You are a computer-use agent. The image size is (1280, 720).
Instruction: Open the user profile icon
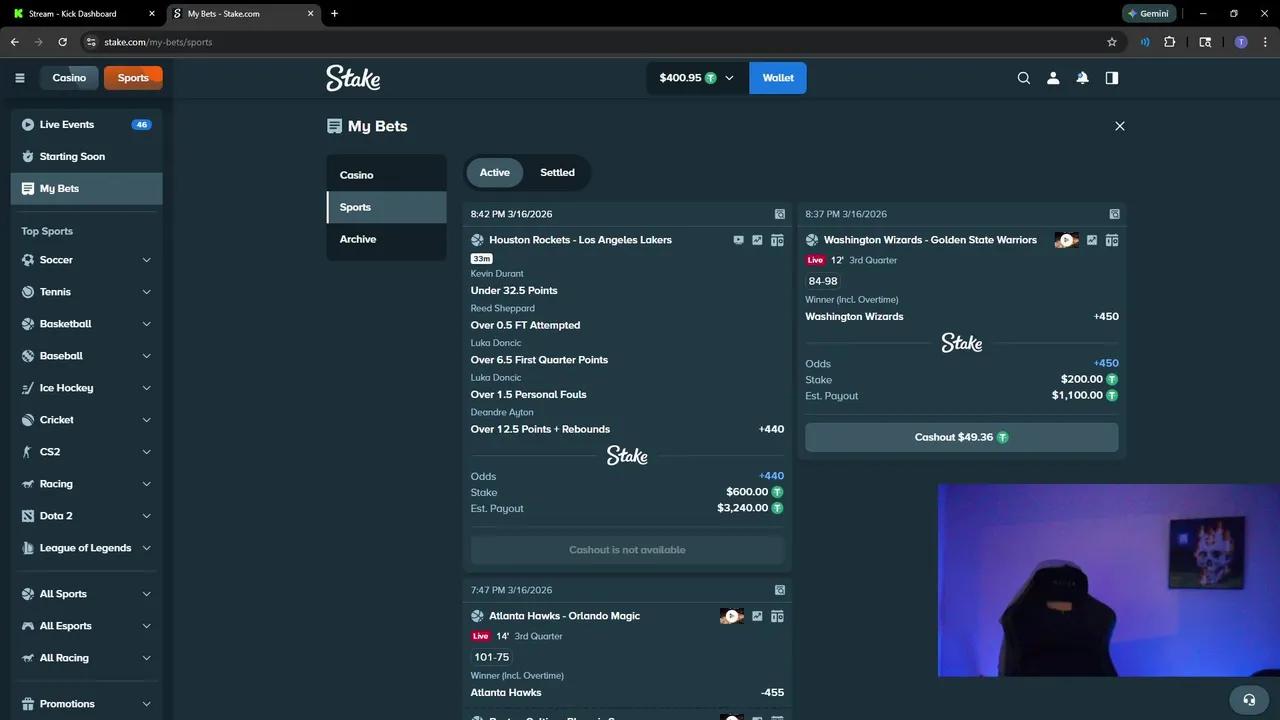pos(1053,78)
